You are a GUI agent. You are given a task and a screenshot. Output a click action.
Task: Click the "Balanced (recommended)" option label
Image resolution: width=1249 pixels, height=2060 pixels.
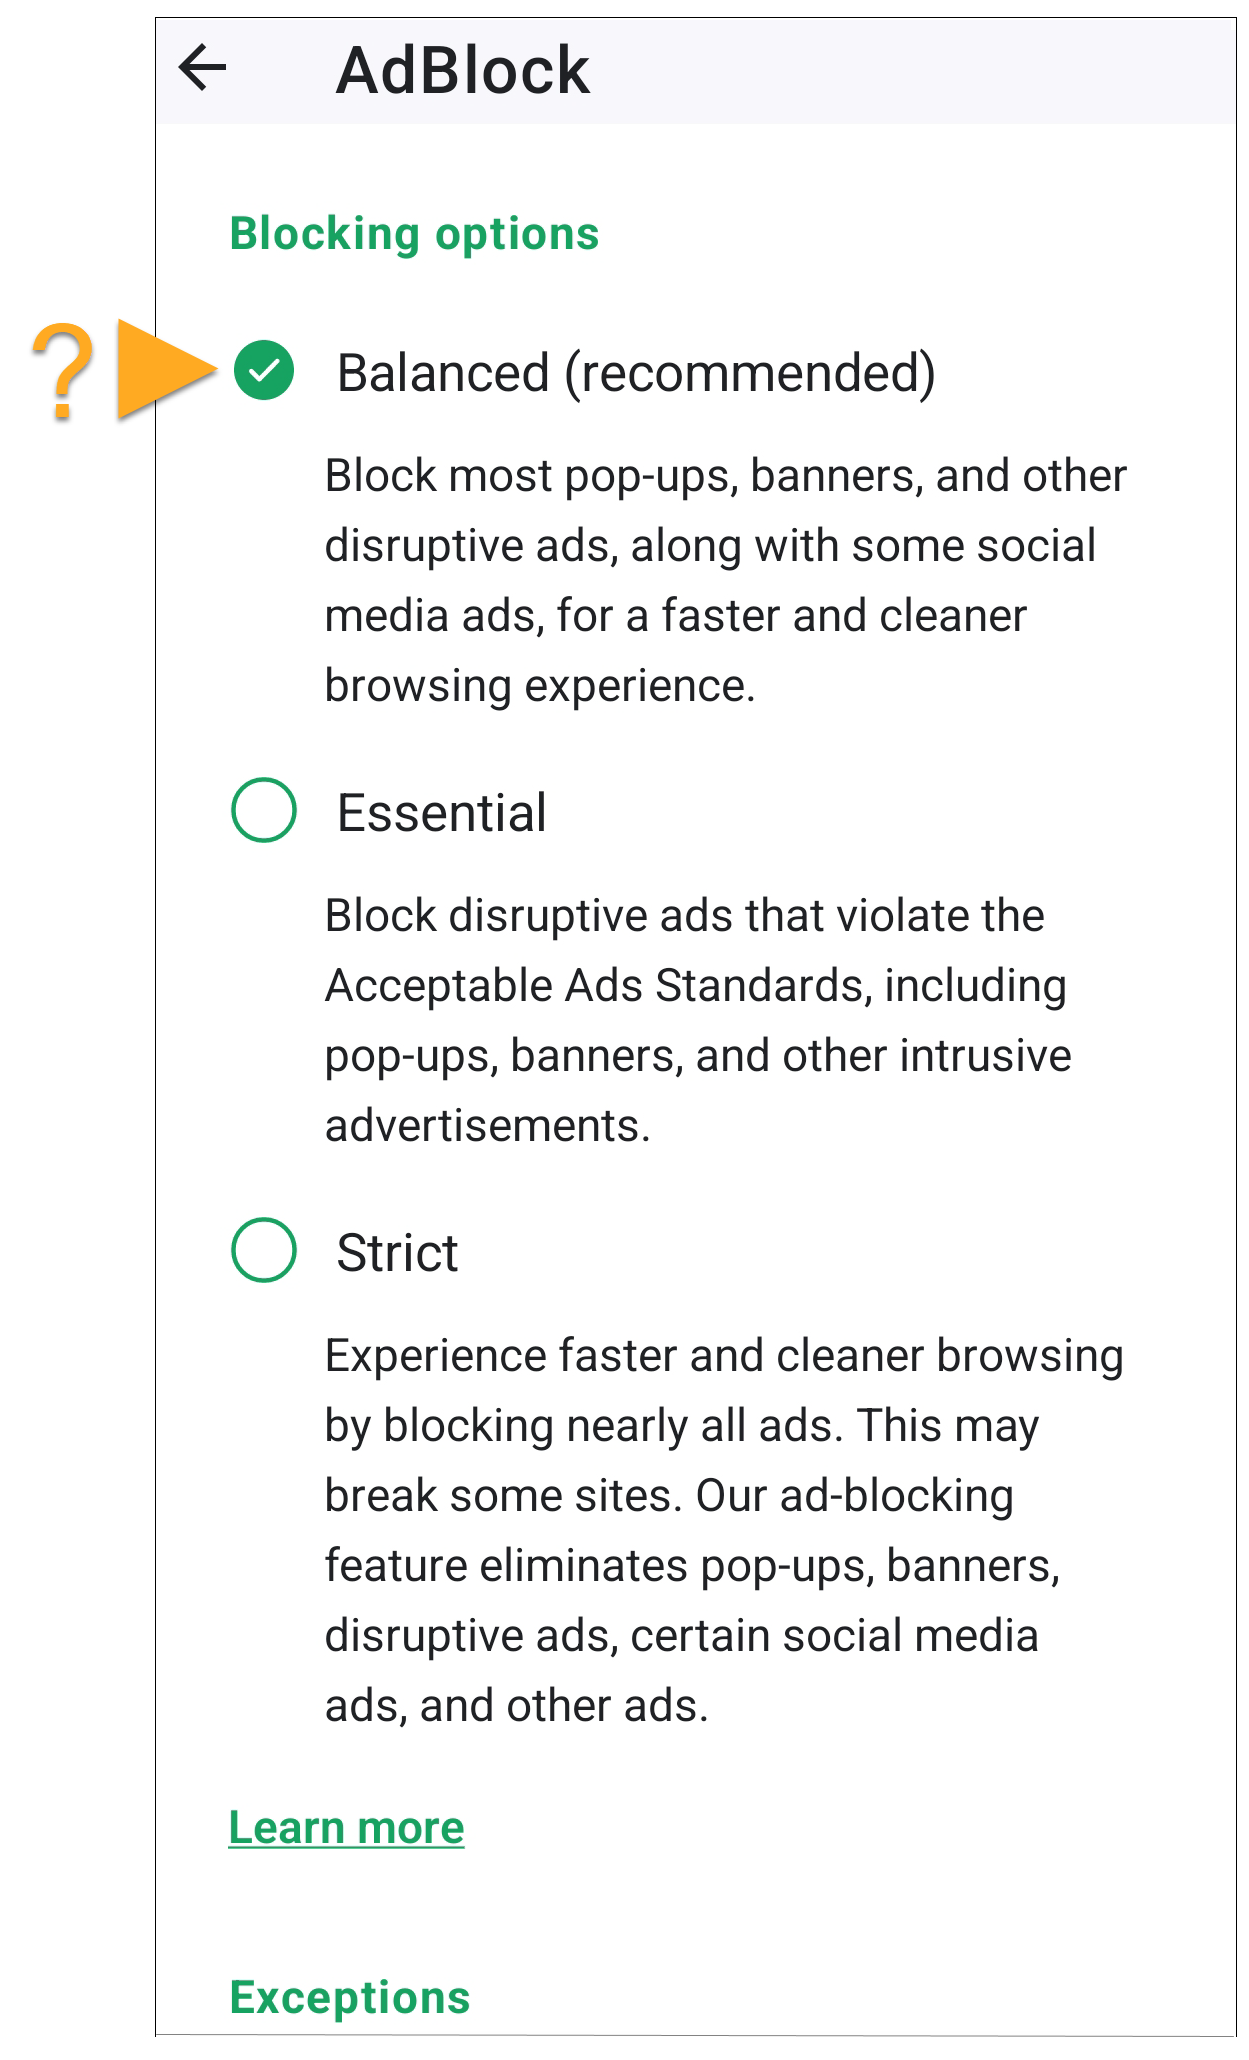click(x=636, y=373)
